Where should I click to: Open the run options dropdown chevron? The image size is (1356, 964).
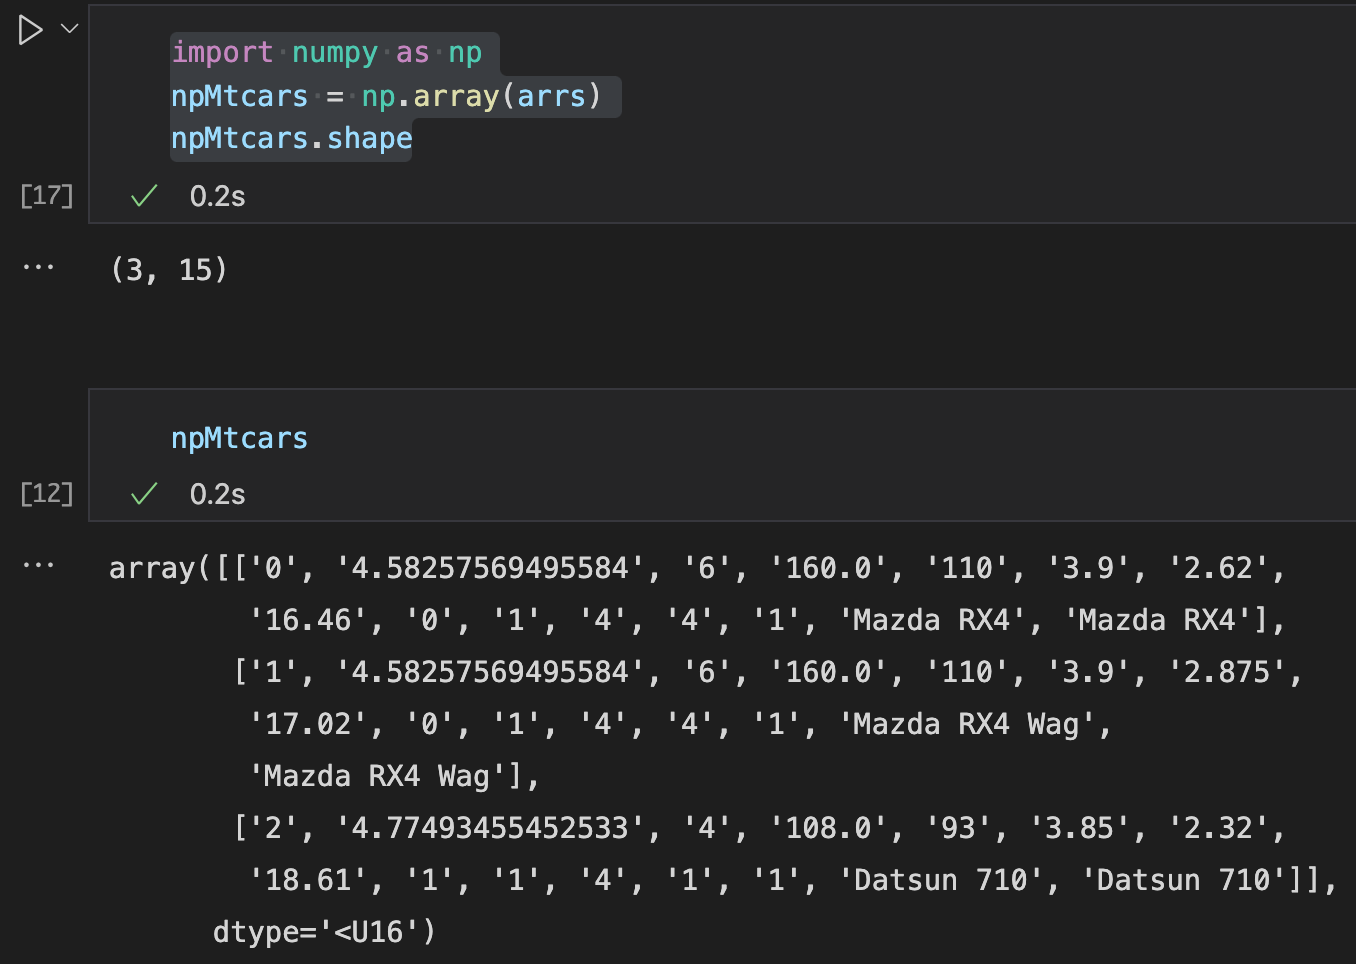[x=69, y=28]
